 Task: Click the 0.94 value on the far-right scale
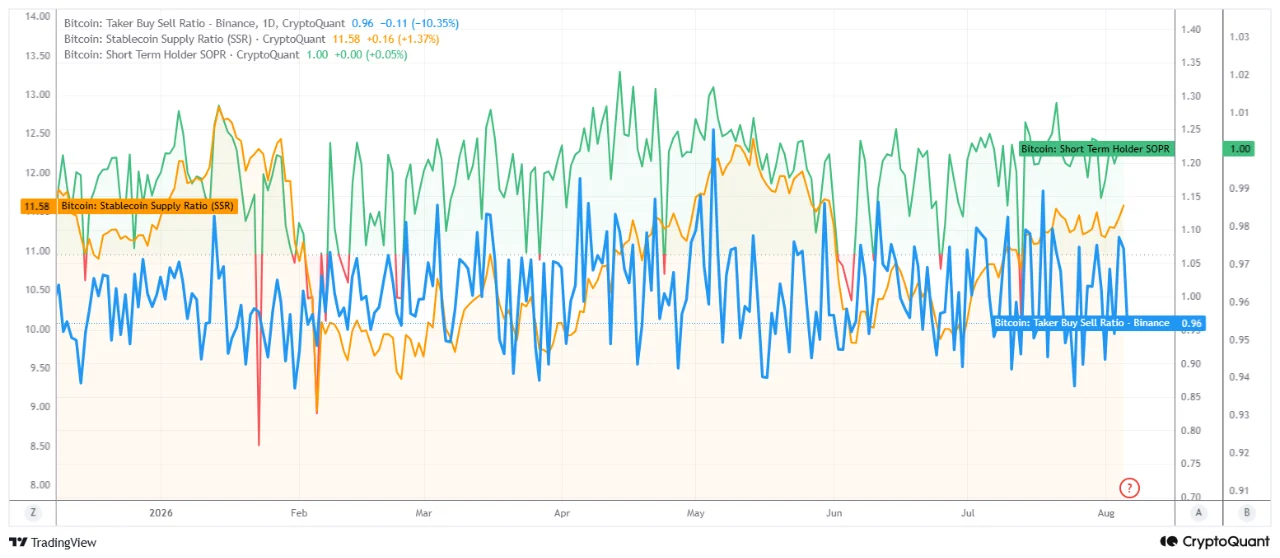click(1239, 377)
